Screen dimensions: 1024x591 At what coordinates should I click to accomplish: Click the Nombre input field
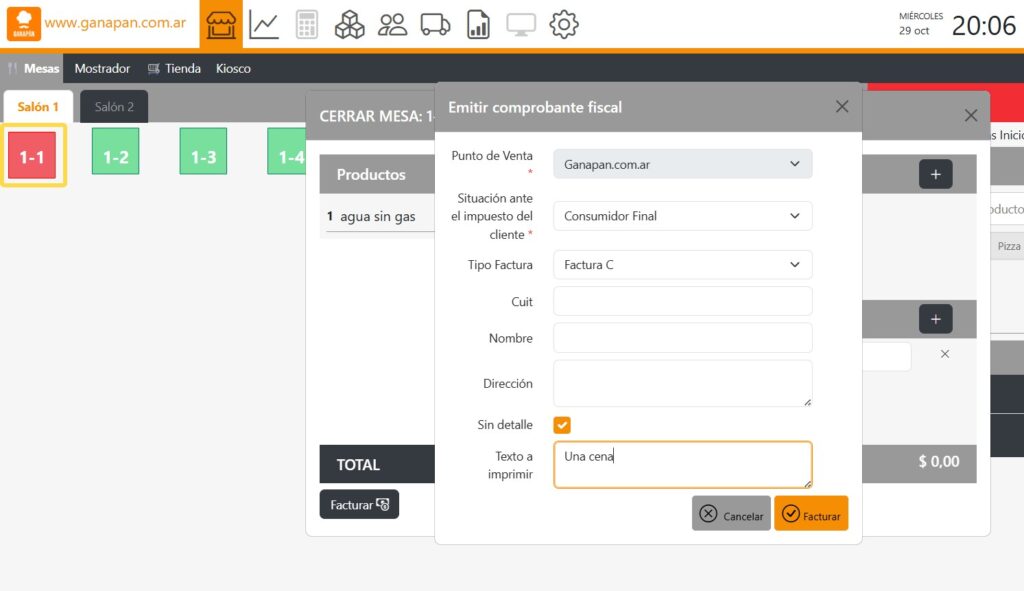click(682, 338)
